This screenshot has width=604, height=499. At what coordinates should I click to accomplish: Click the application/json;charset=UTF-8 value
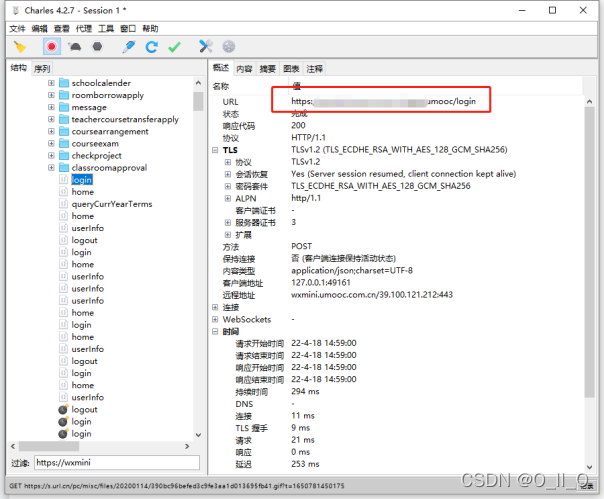352,271
